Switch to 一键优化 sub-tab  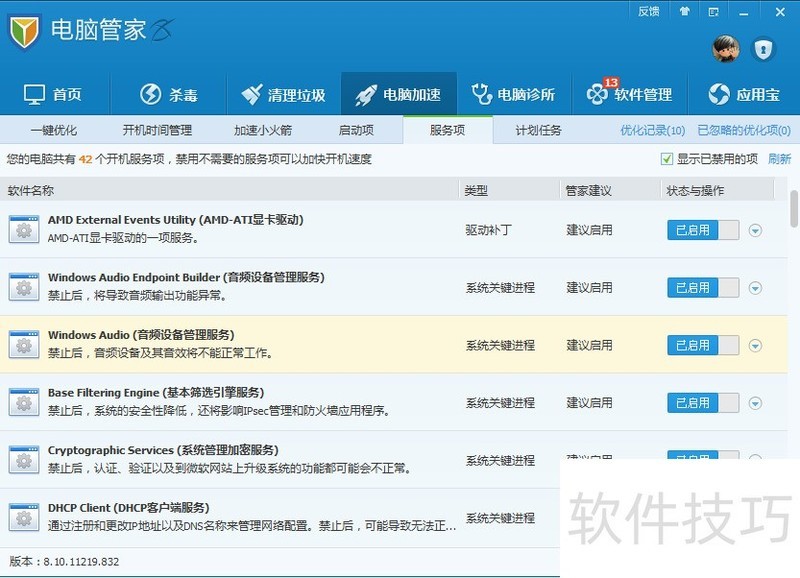tap(54, 131)
